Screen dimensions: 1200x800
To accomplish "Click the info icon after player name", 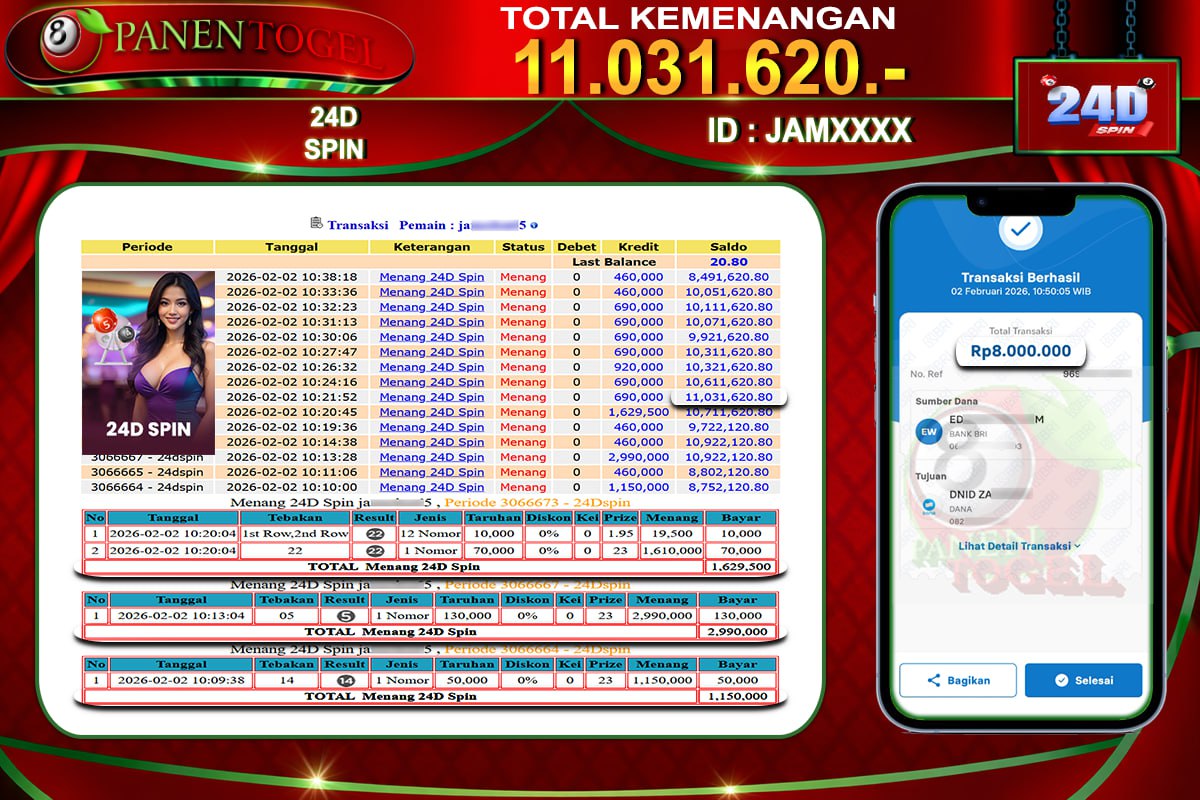I will 535,225.
